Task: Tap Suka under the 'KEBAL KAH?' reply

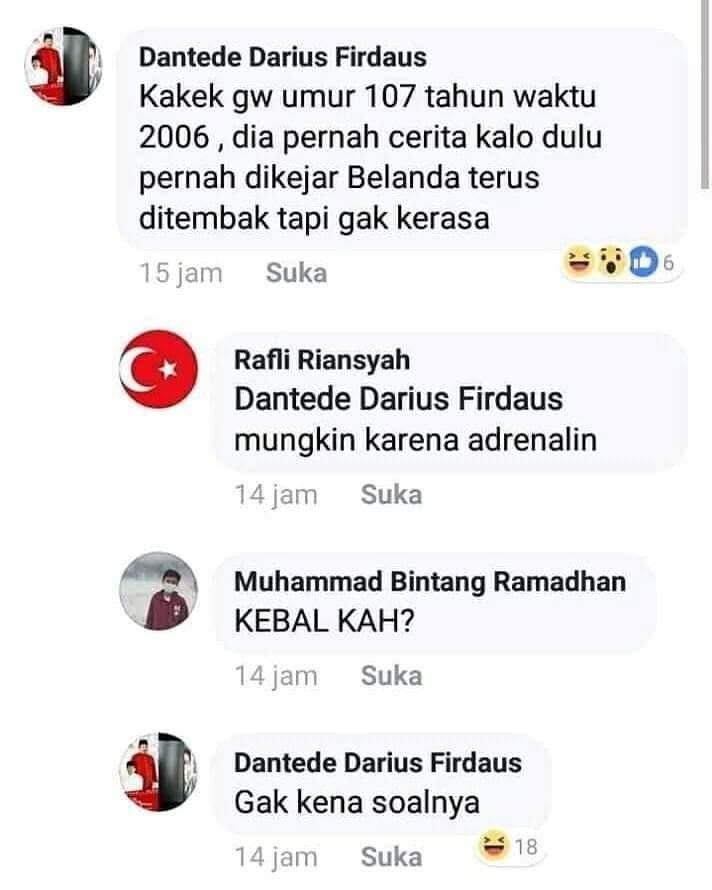Action: point(391,675)
